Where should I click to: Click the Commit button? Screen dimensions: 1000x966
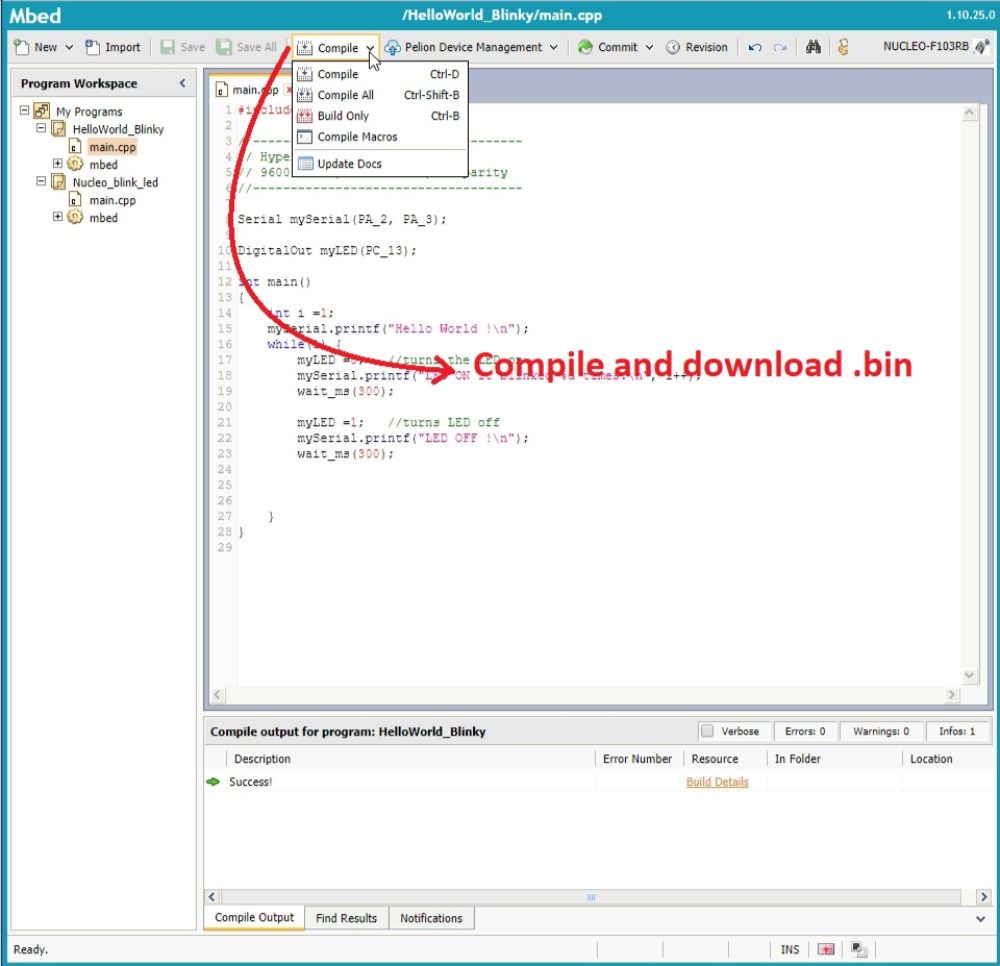[x=608, y=47]
